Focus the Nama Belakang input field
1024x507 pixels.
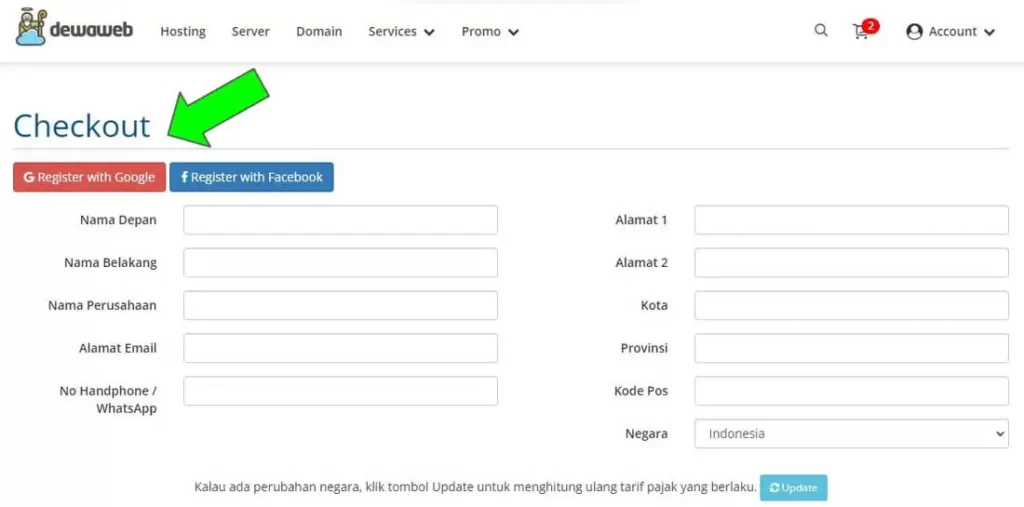click(340, 263)
